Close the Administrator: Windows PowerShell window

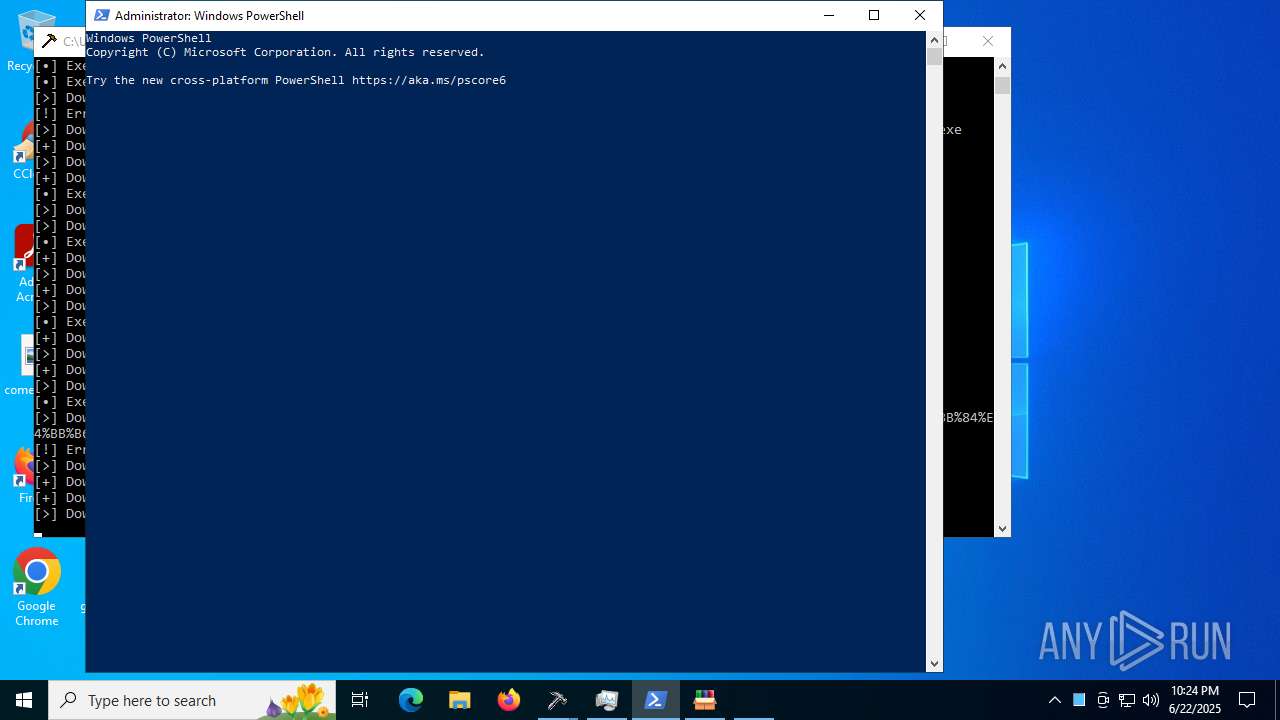click(x=920, y=15)
